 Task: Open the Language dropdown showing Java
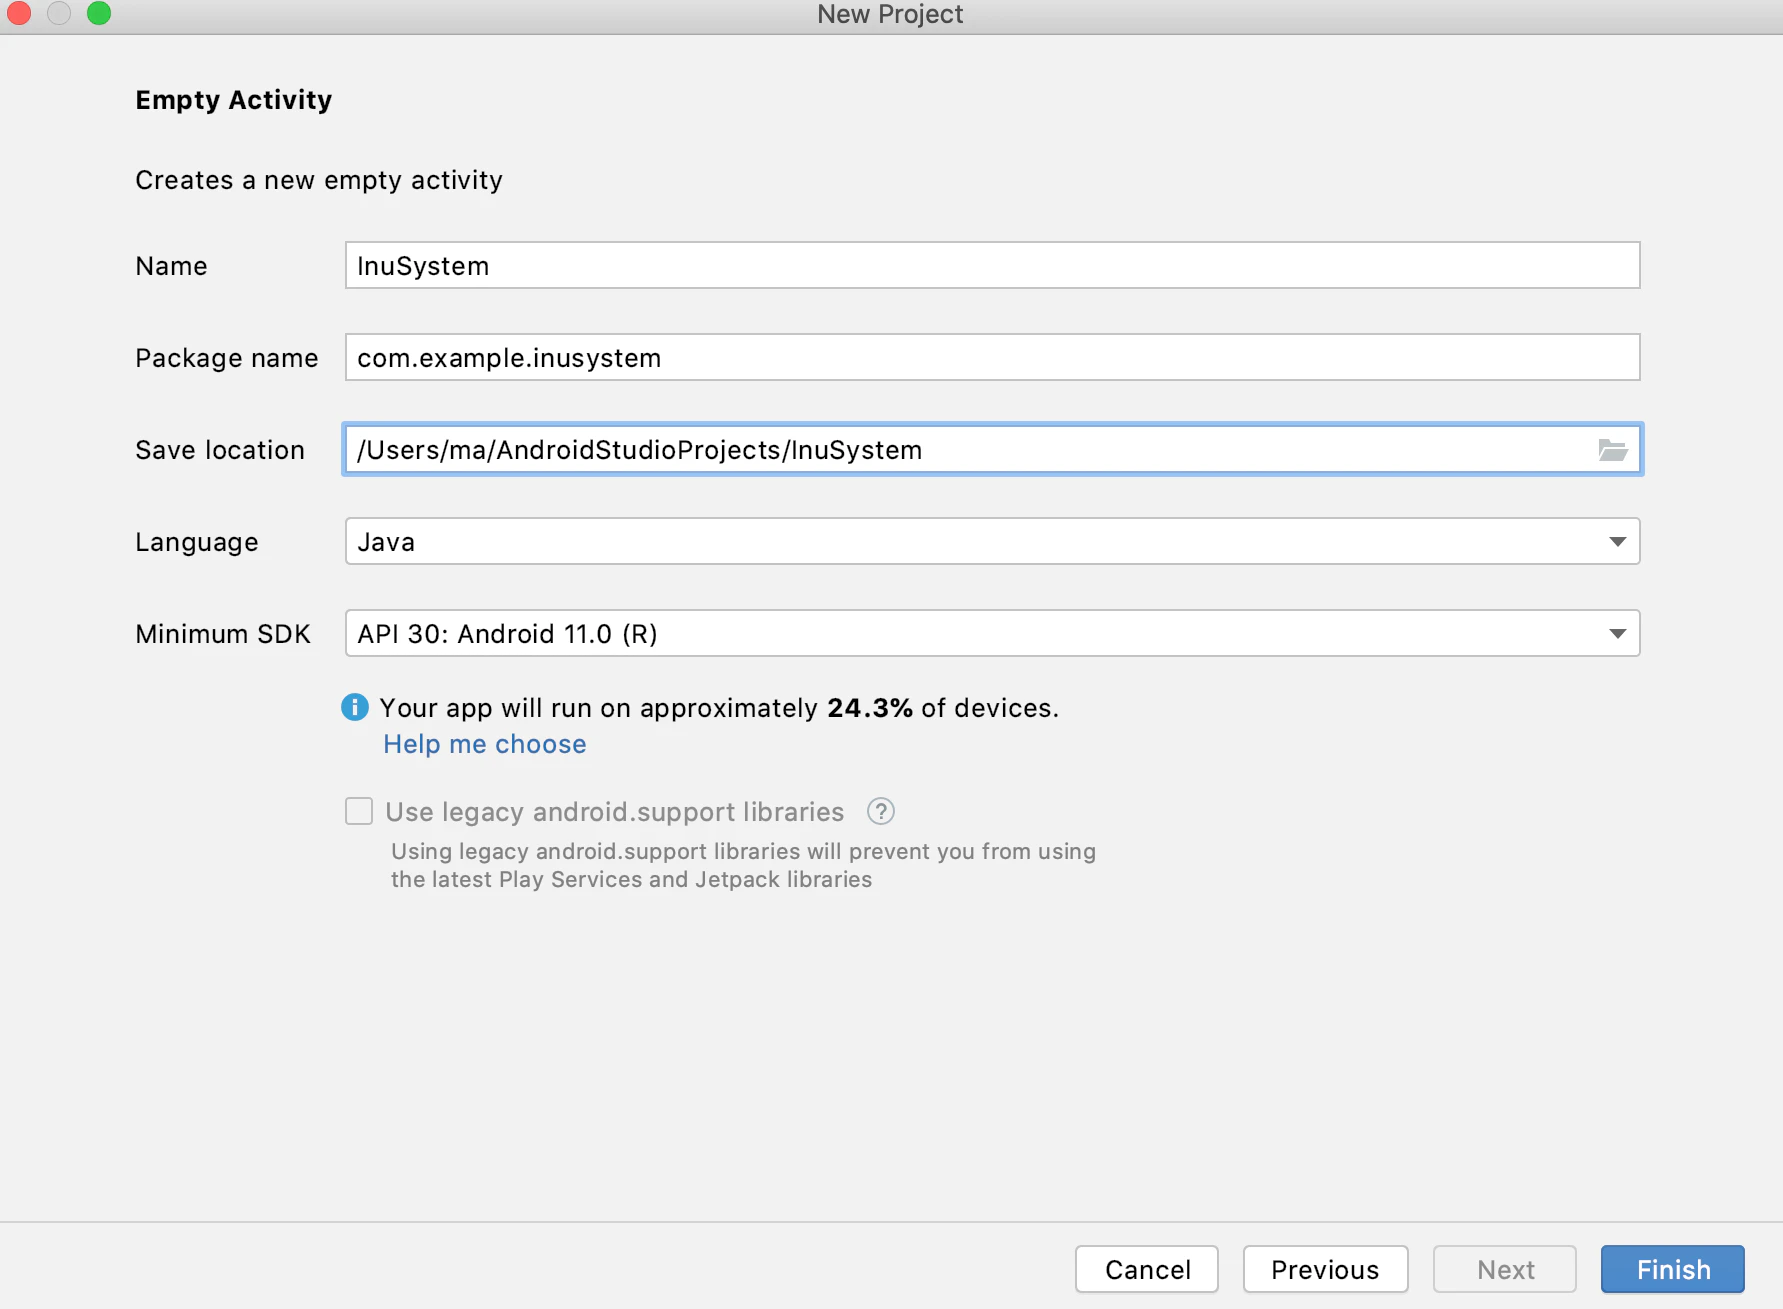(x=992, y=541)
